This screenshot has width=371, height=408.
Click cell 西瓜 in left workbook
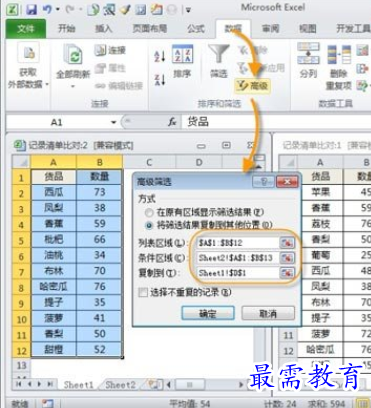[x=53, y=192]
